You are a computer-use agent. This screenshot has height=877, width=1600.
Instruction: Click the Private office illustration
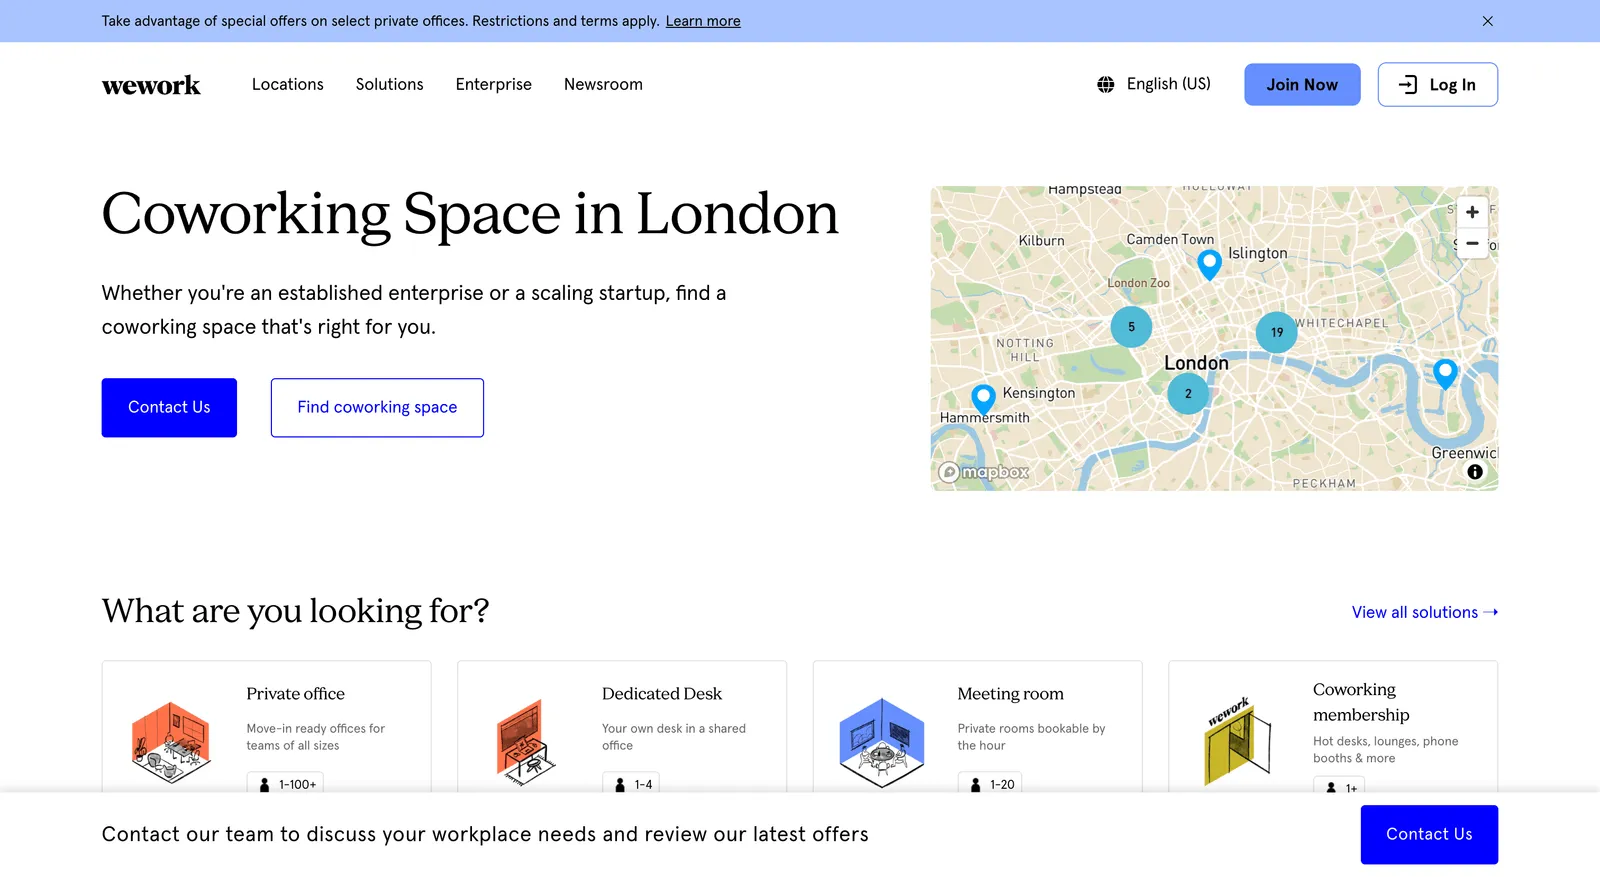coord(171,742)
